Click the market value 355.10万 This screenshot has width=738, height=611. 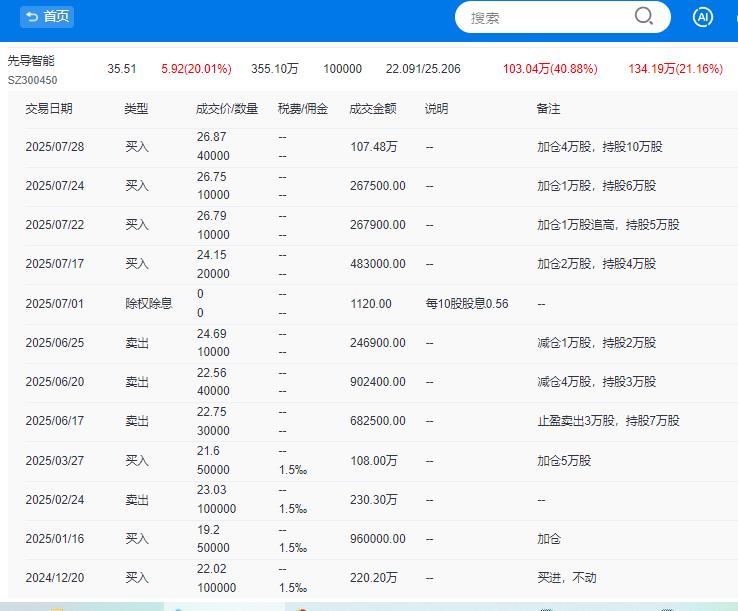click(x=275, y=69)
